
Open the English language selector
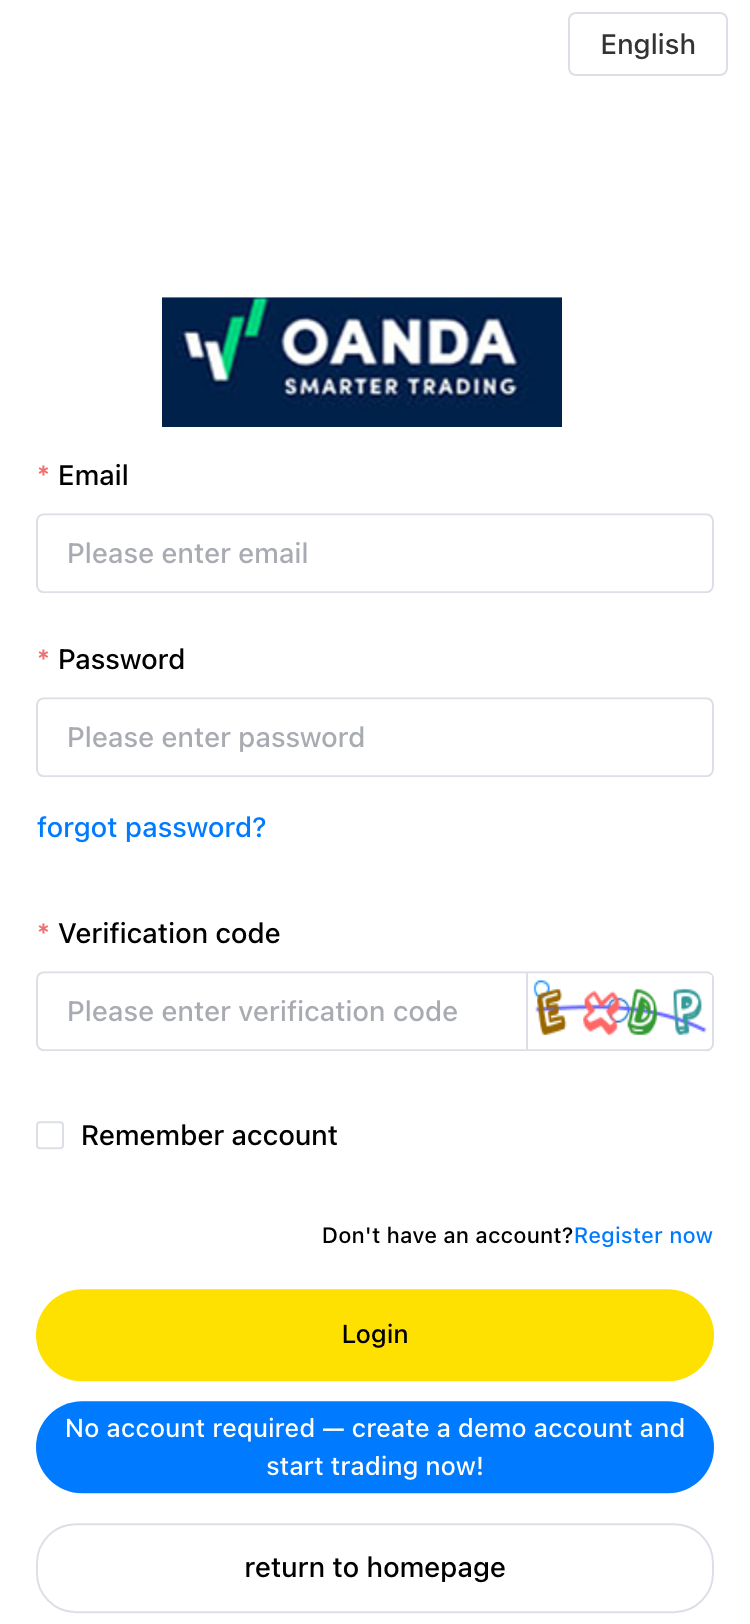coord(647,44)
